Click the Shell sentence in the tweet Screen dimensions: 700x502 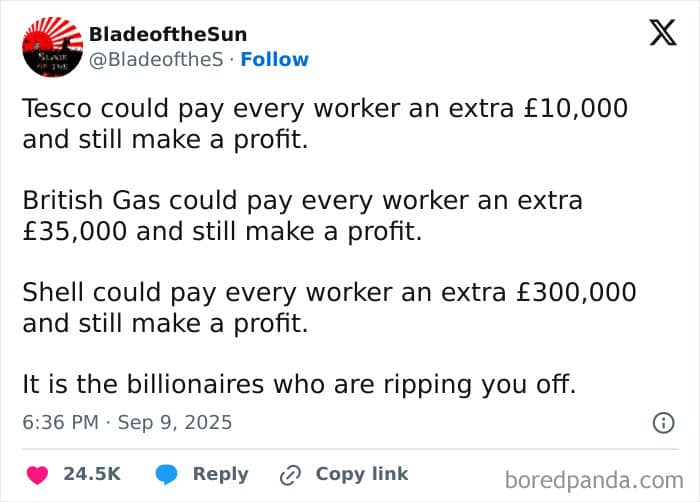click(x=329, y=308)
